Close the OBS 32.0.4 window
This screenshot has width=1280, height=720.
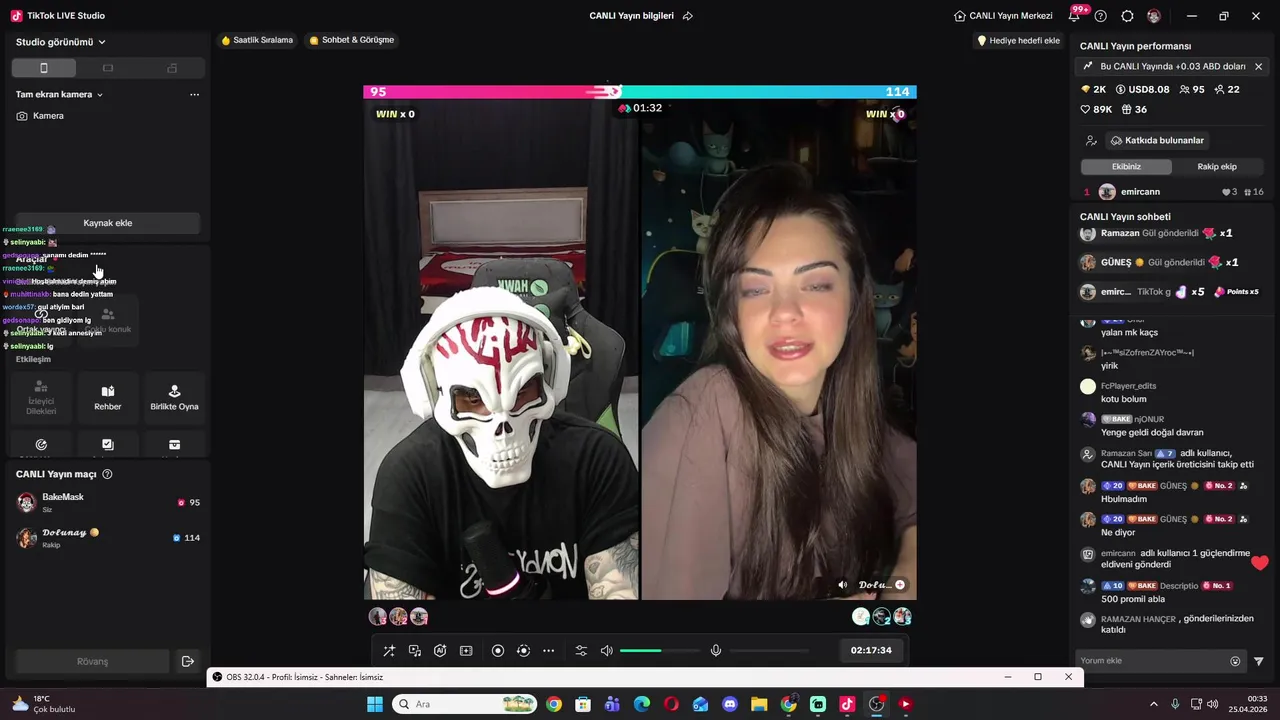pos(1068,677)
